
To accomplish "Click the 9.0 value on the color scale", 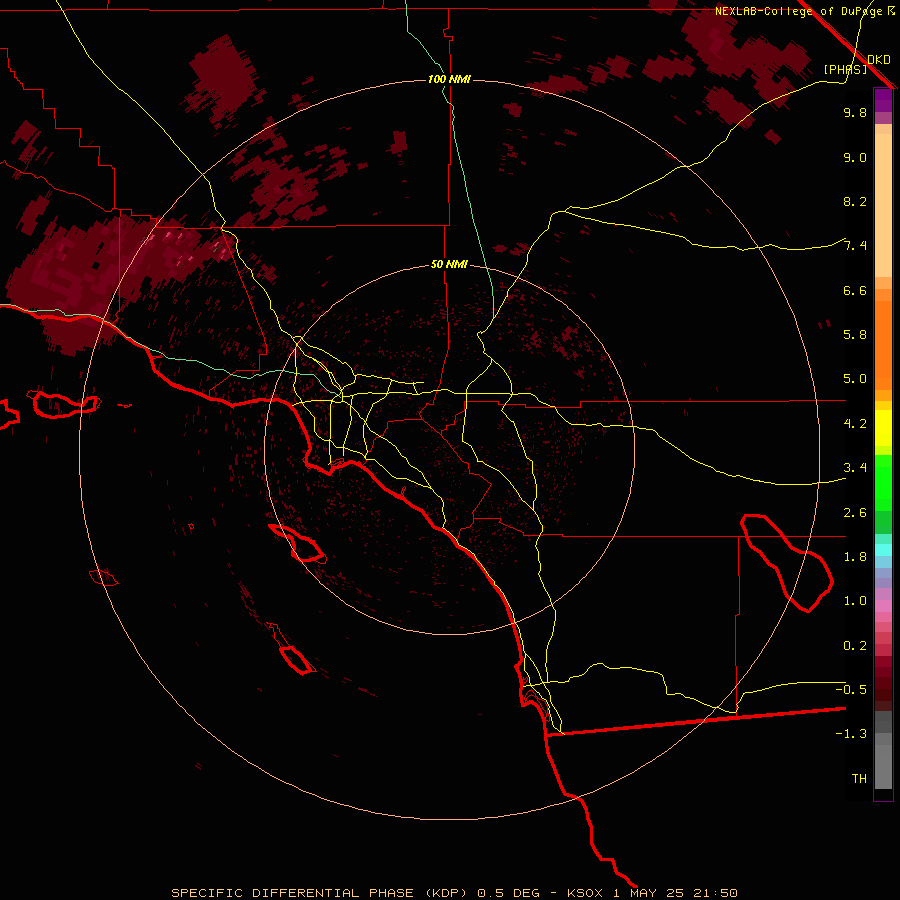I will (855, 158).
